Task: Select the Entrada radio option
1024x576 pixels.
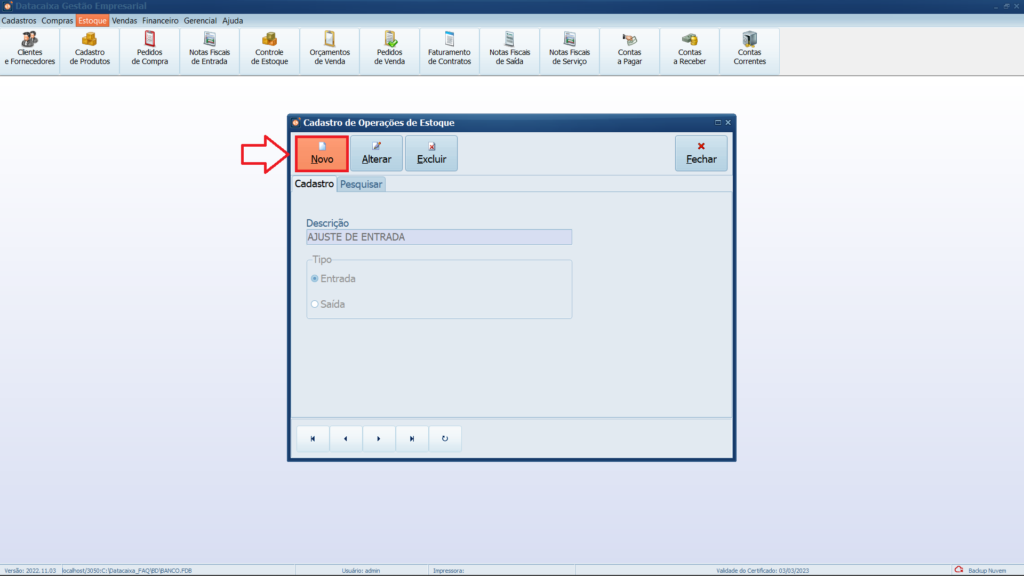Action: 315,279
